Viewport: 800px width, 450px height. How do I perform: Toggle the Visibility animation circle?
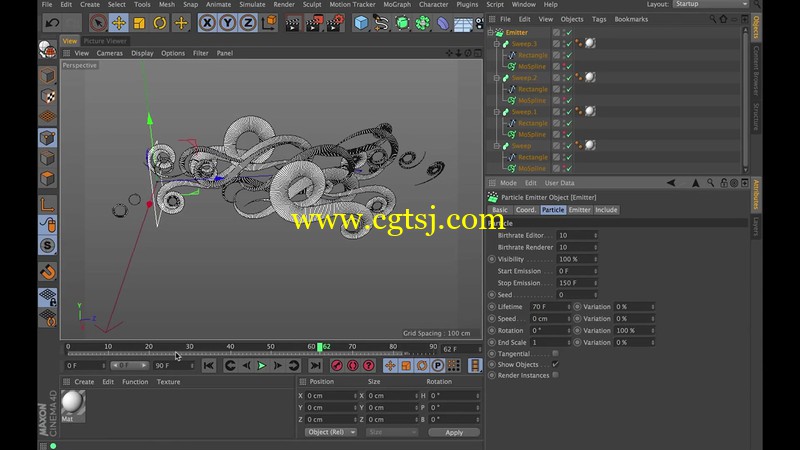[492, 259]
